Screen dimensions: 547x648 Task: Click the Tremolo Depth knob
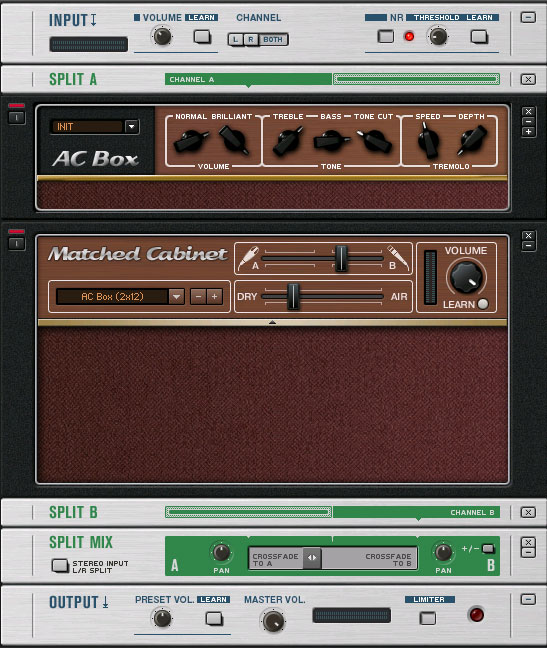pyautogui.click(x=472, y=140)
